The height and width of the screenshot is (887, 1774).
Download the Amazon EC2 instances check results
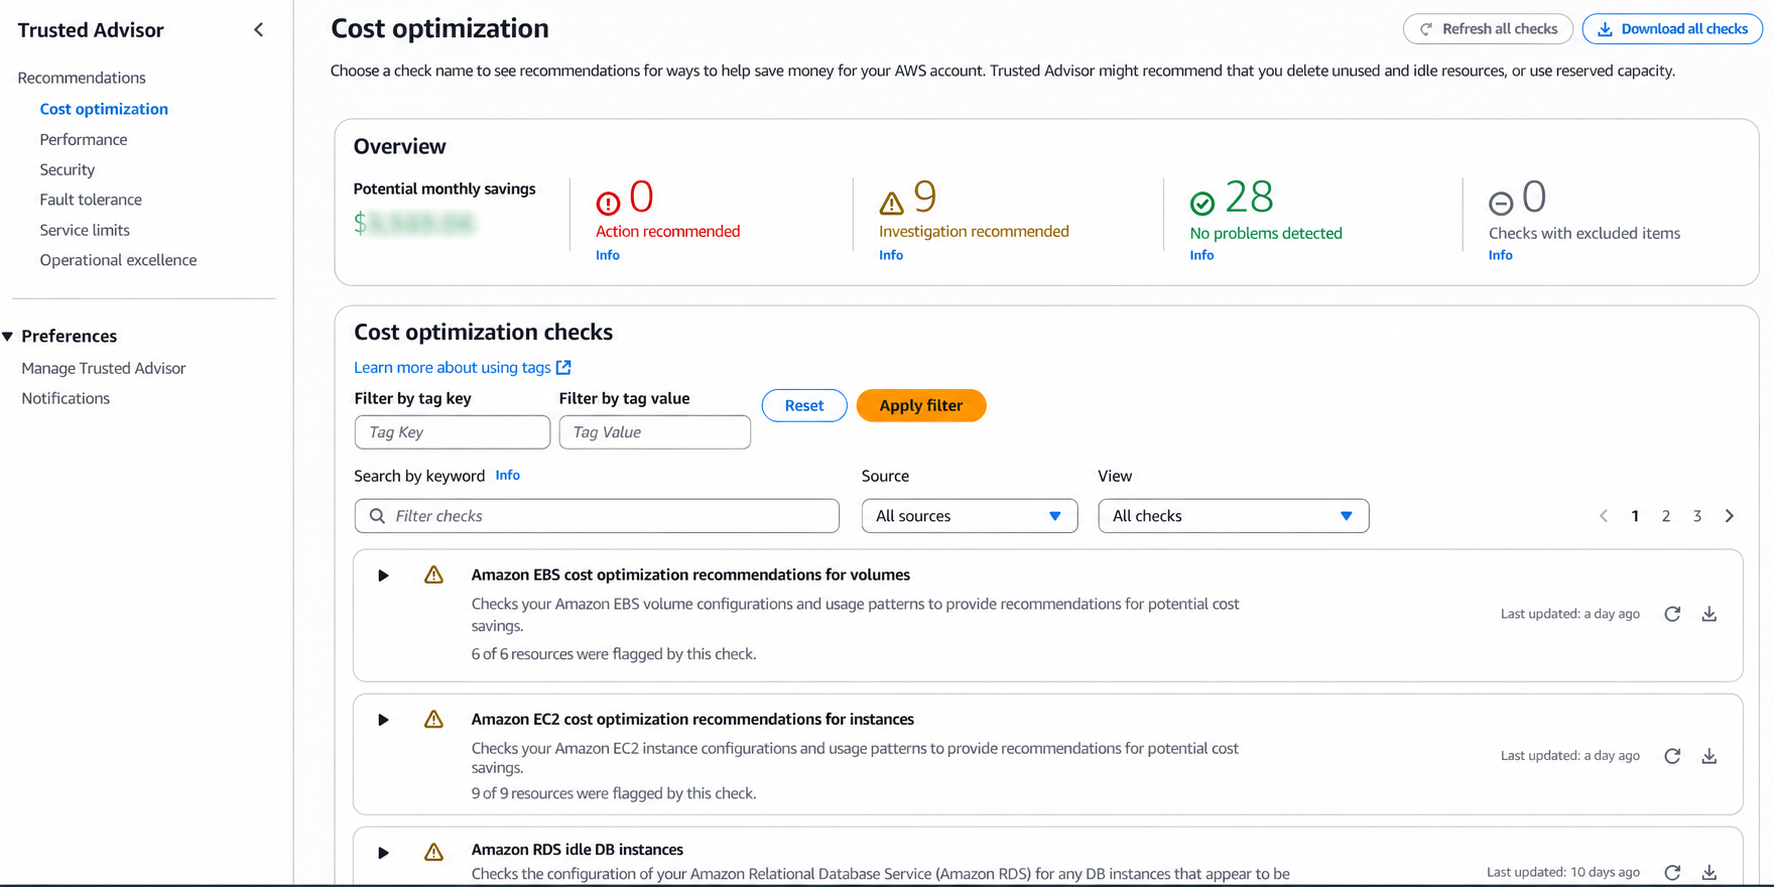tap(1709, 756)
